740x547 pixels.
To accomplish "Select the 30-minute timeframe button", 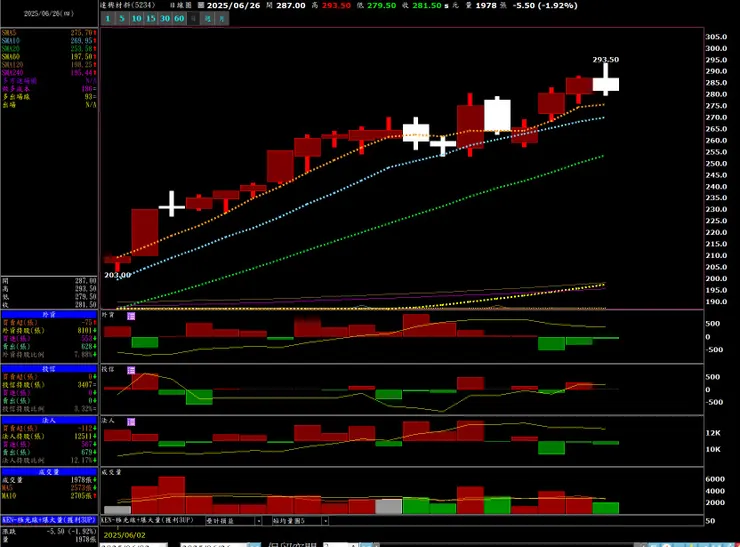I will pyautogui.click(x=165, y=18).
